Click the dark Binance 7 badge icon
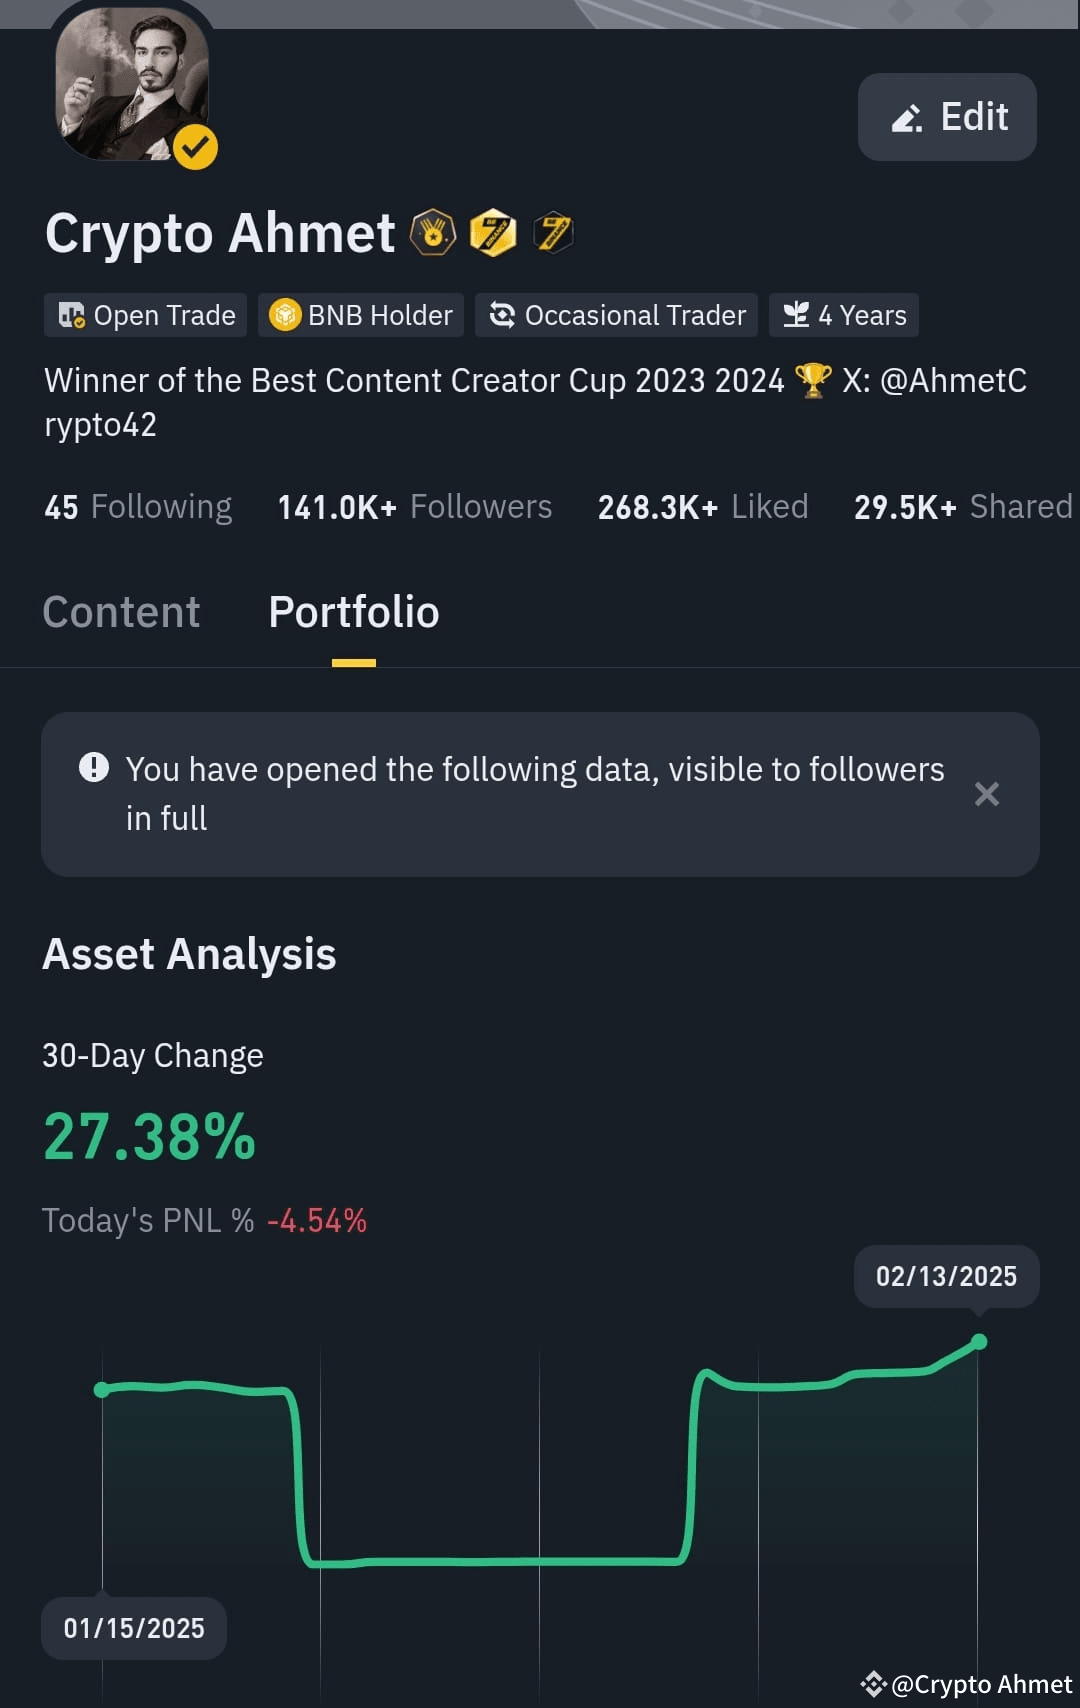The height and width of the screenshot is (1708, 1080). [553, 233]
